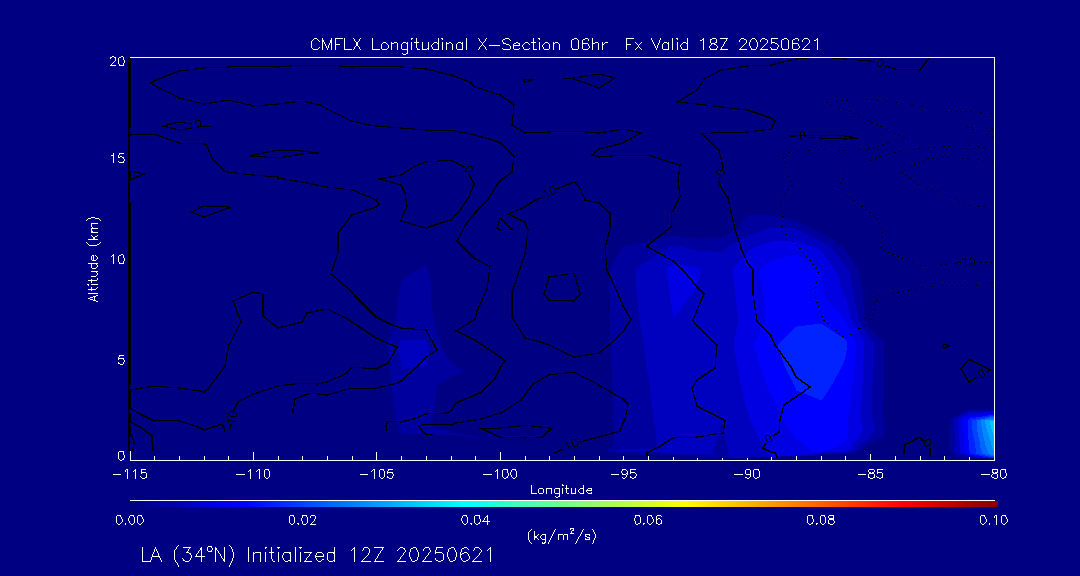The image size is (1080, 576).
Task: Click the x-axis tick label '-85'
Action: [x=871, y=476]
